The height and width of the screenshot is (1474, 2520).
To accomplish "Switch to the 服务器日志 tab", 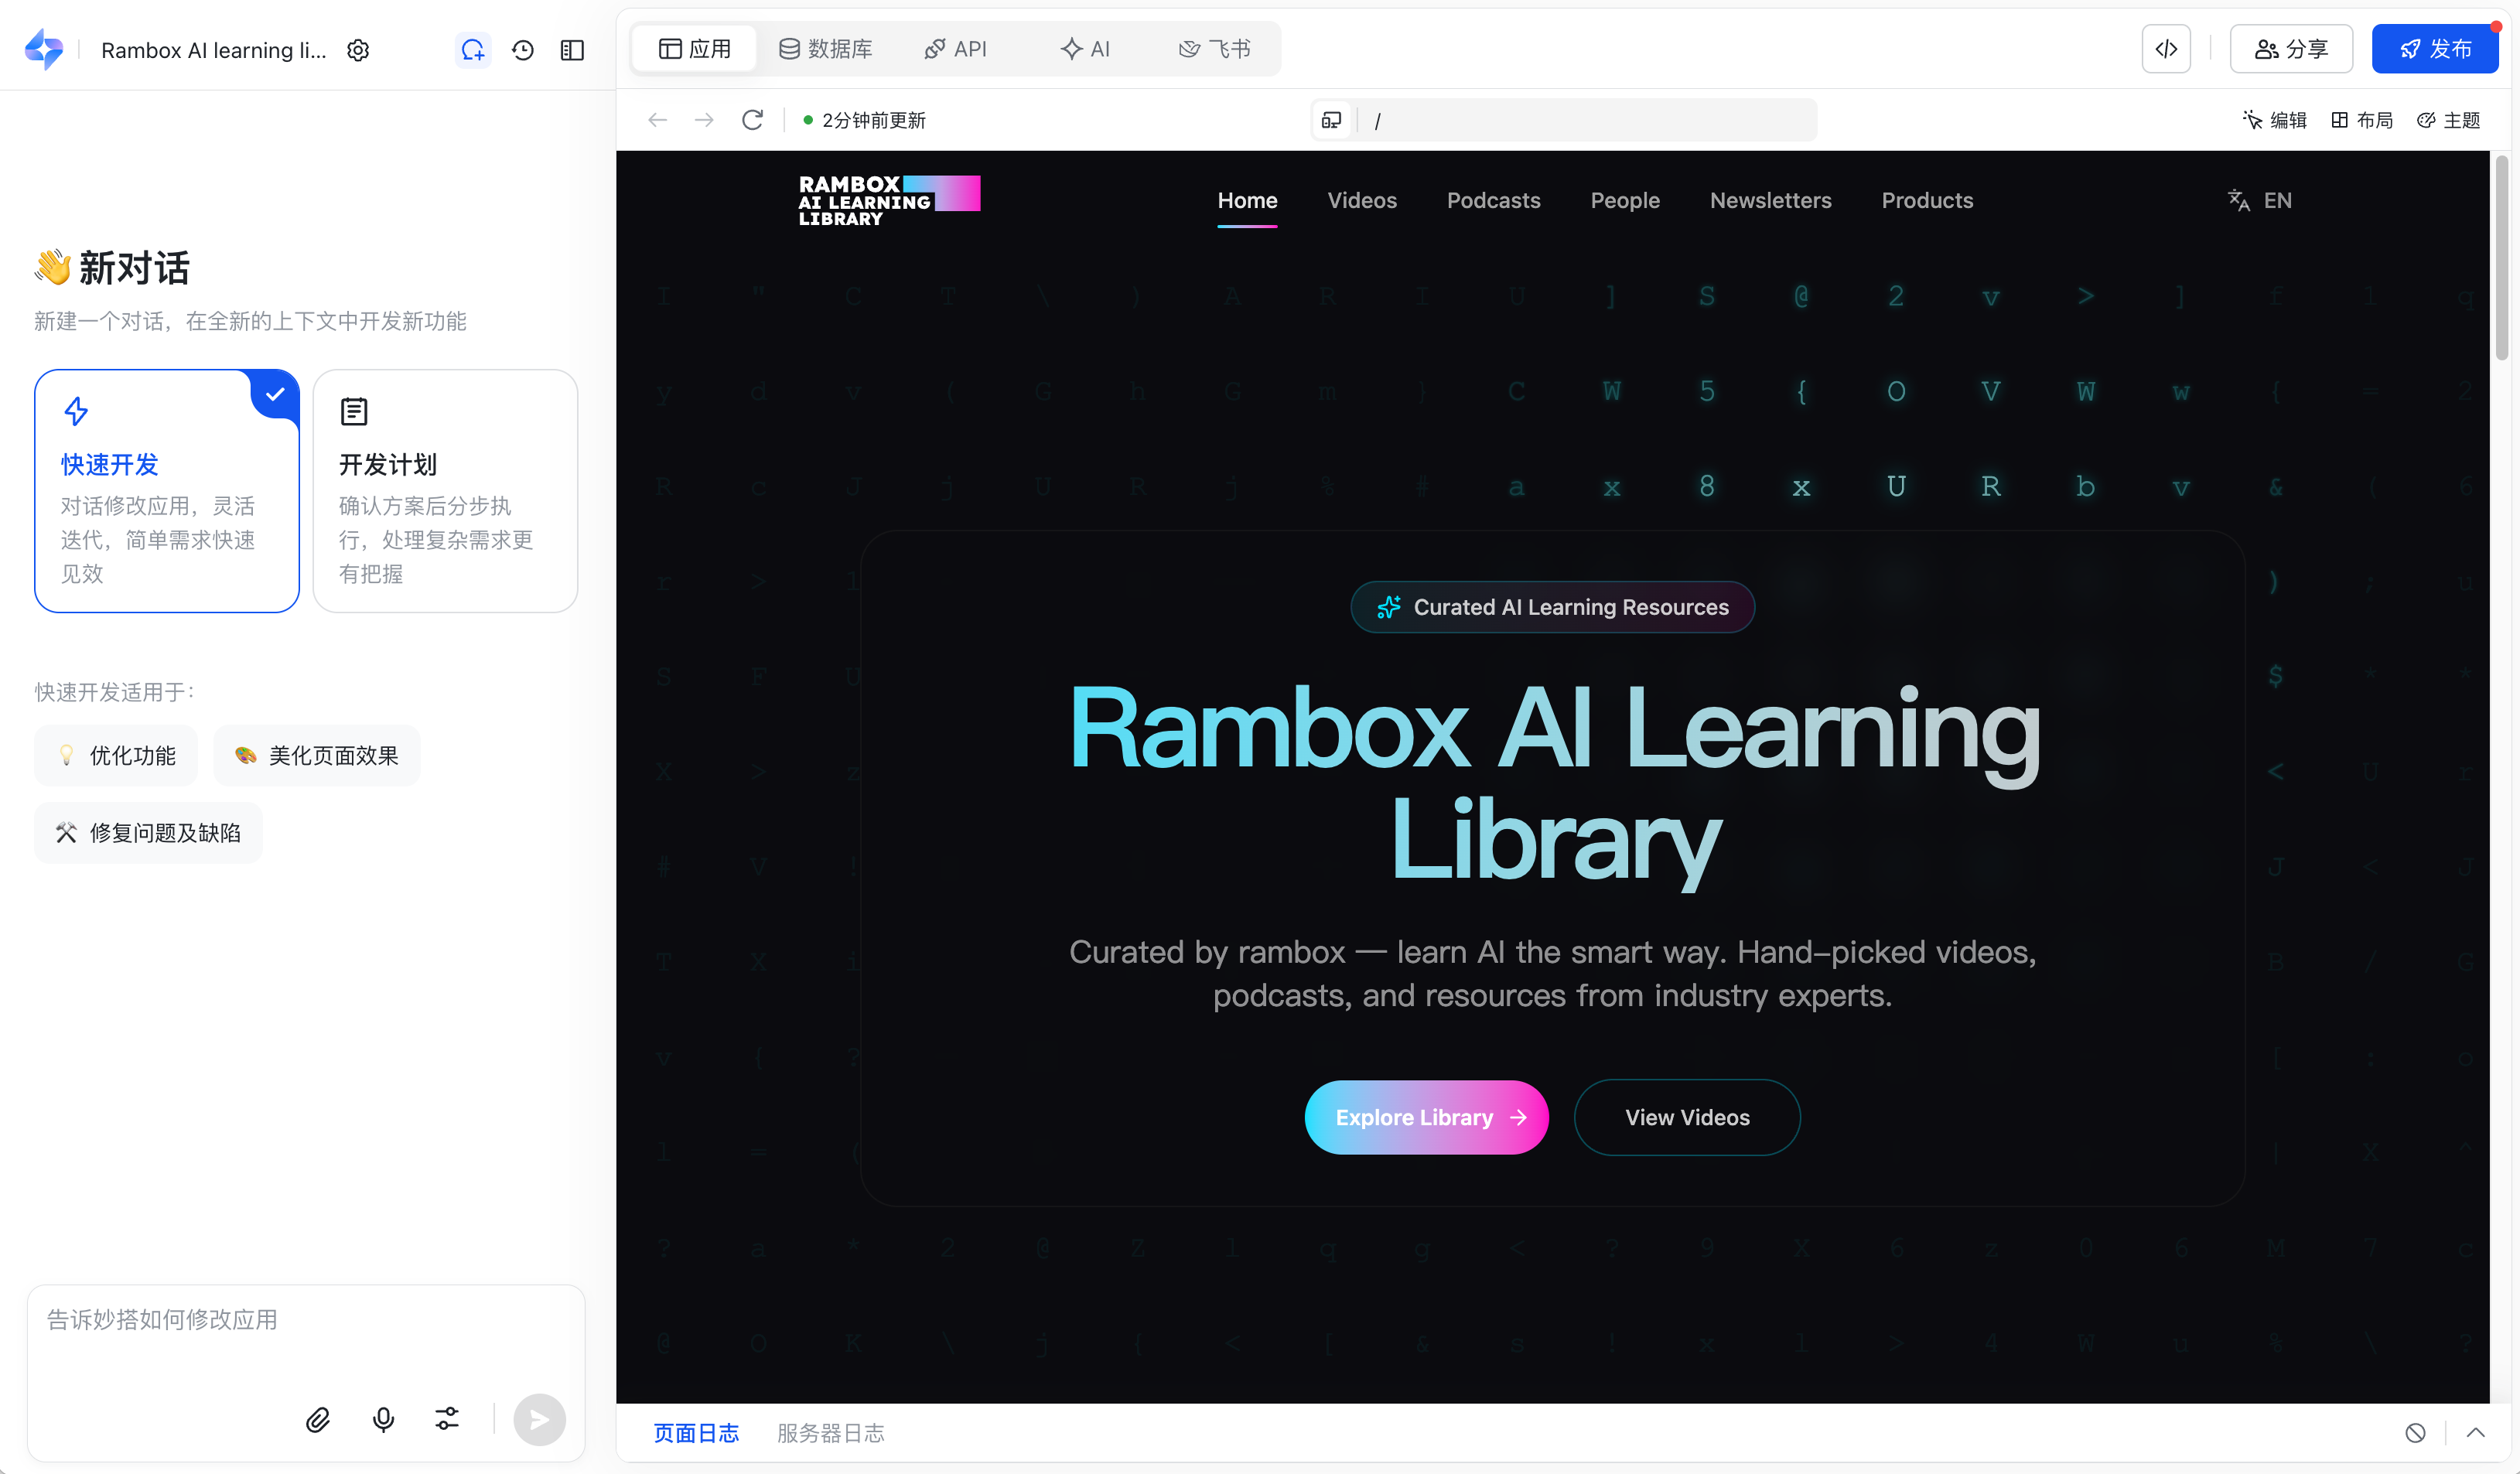I will (830, 1433).
